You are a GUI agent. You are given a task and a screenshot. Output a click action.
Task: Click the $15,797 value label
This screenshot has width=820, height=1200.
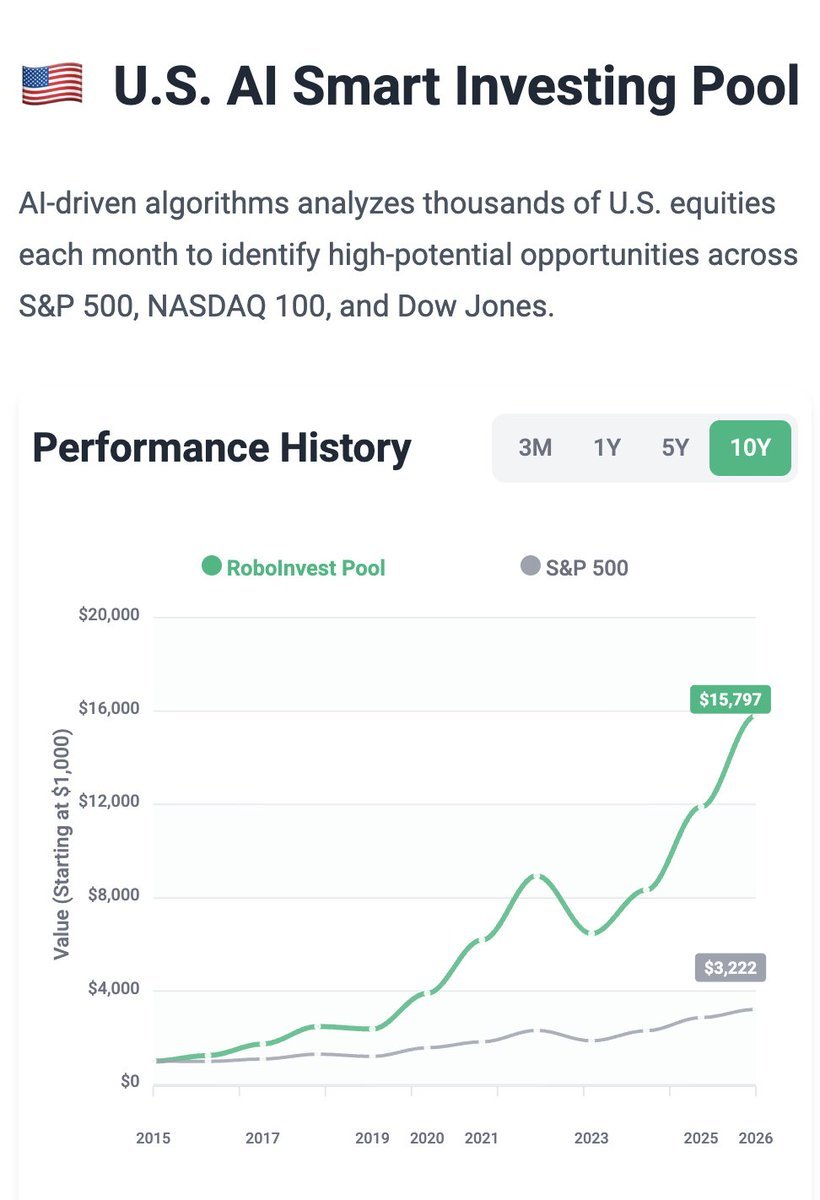(730, 699)
